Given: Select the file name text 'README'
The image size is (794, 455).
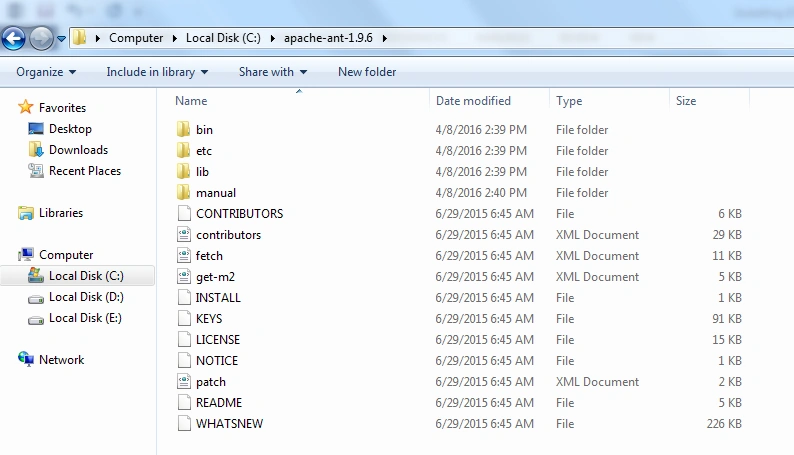Looking at the screenshot, I should coord(219,403).
